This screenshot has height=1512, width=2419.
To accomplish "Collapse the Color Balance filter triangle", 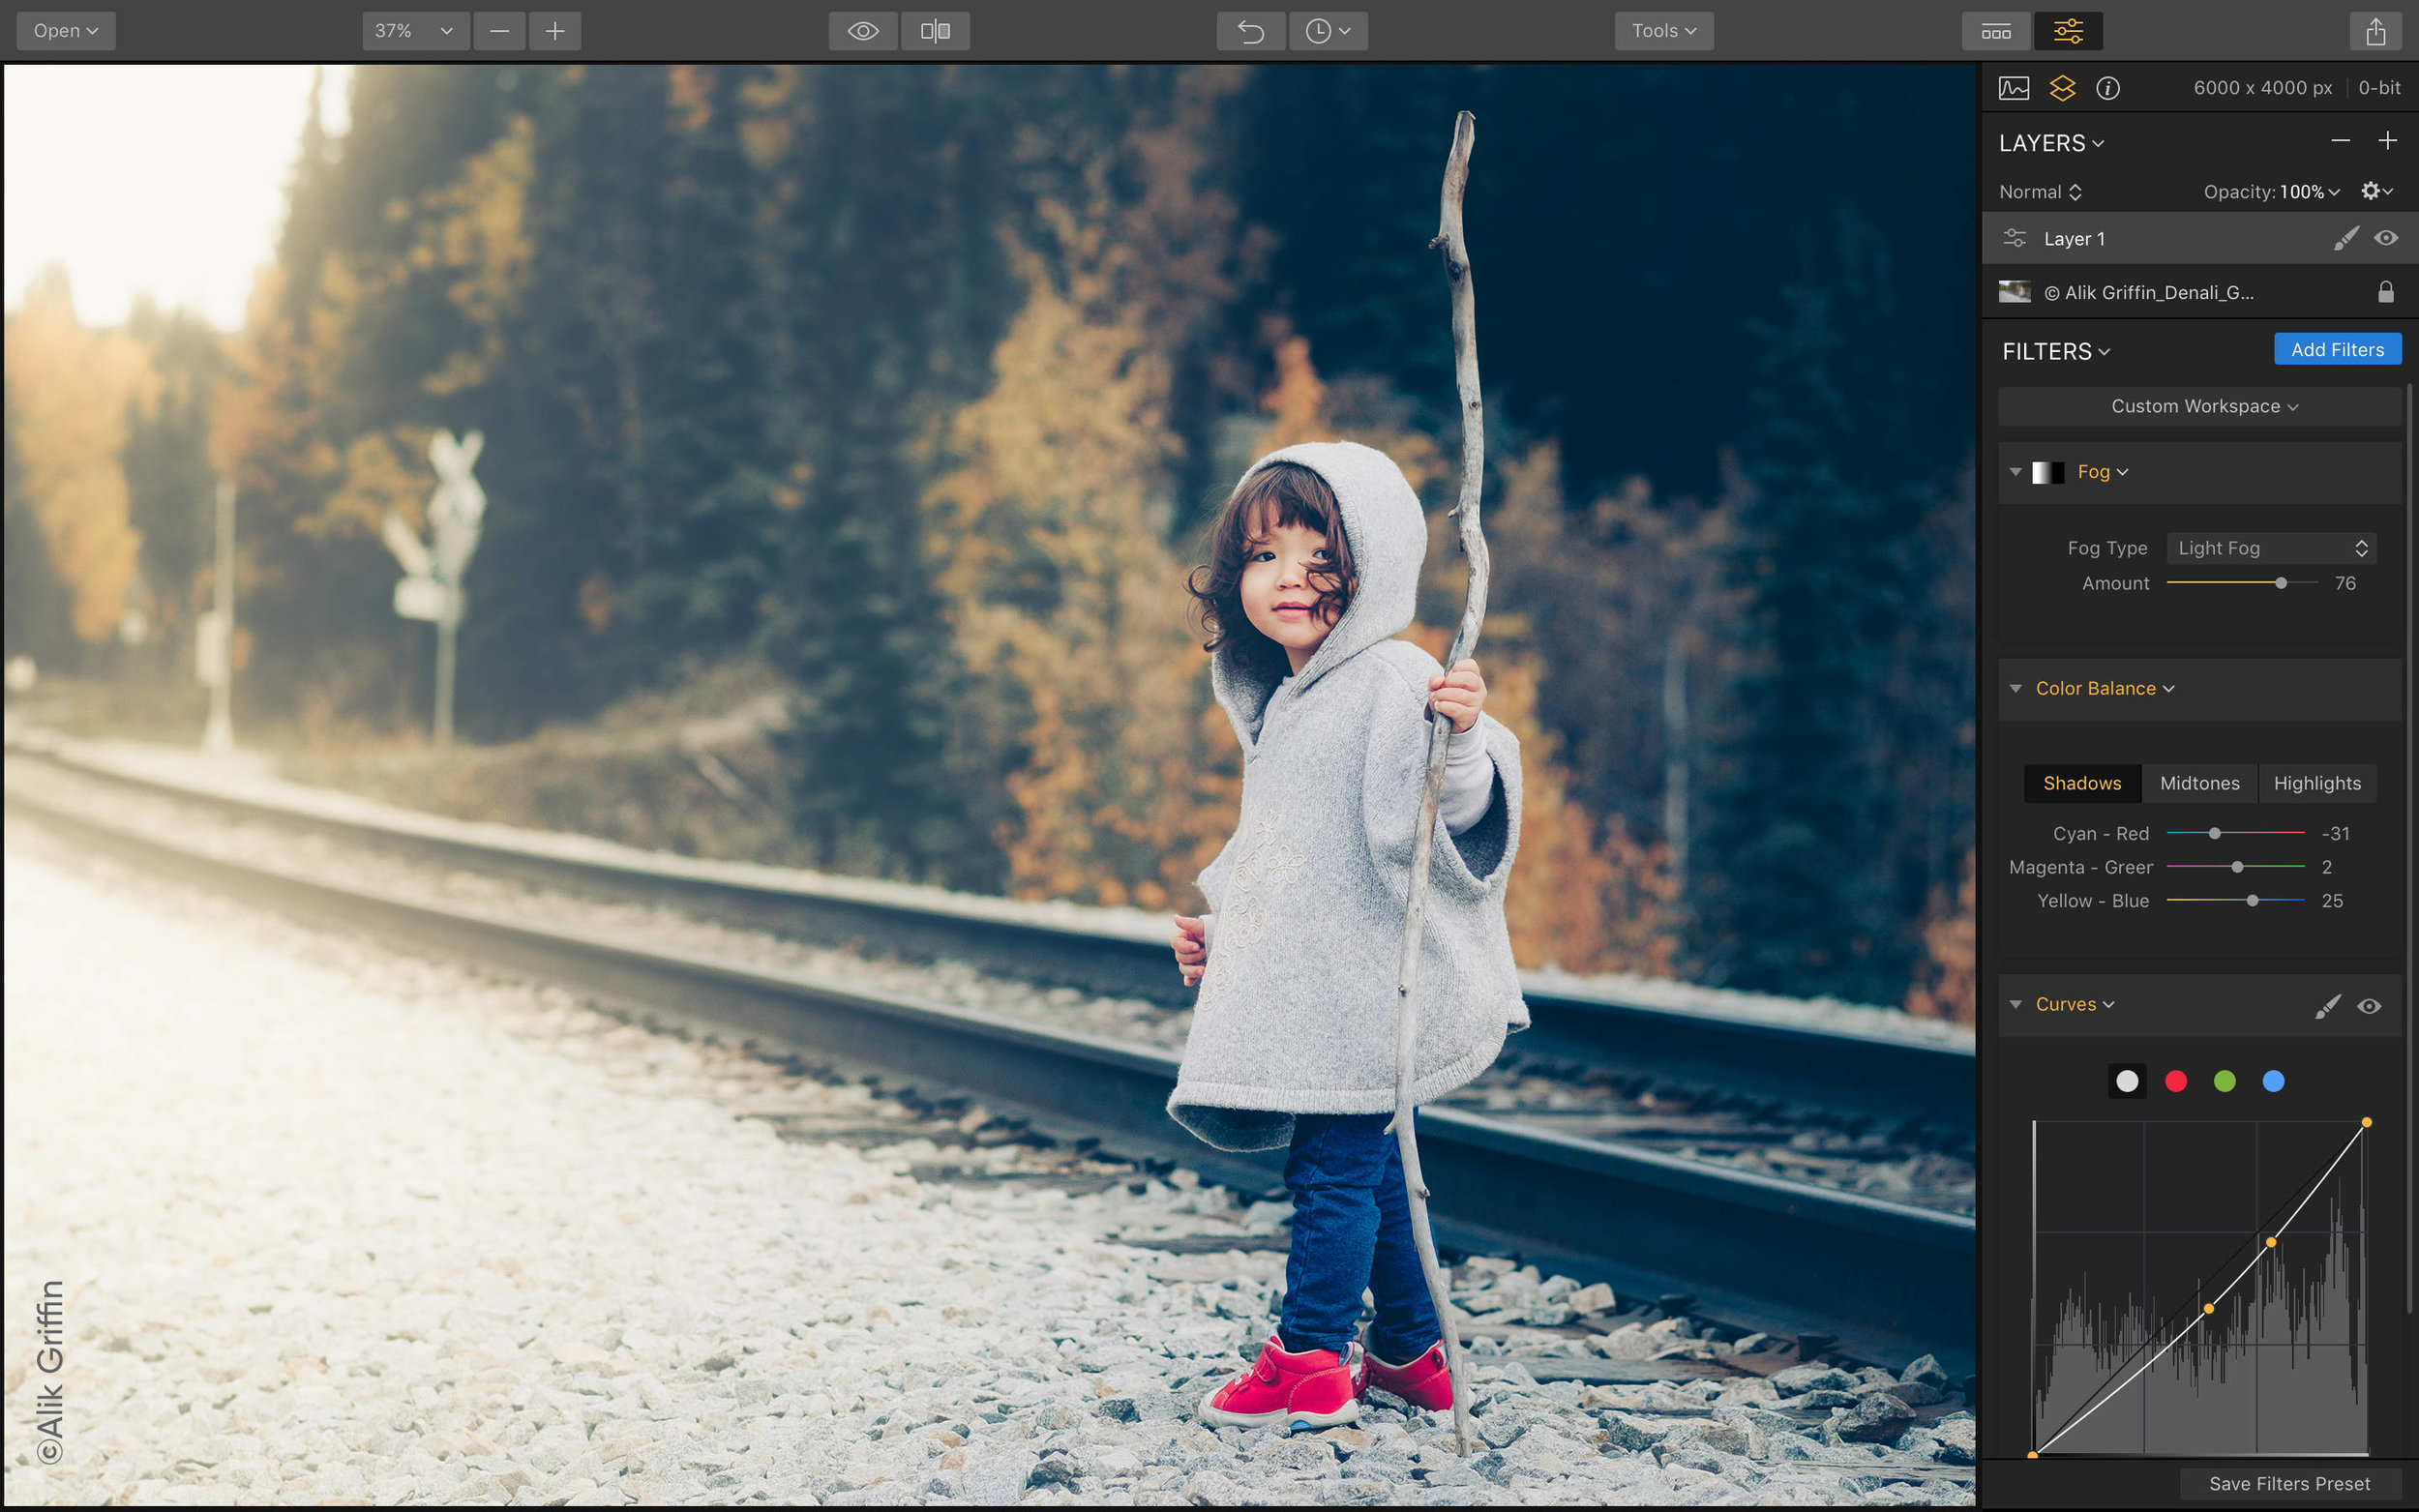I will [2015, 688].
